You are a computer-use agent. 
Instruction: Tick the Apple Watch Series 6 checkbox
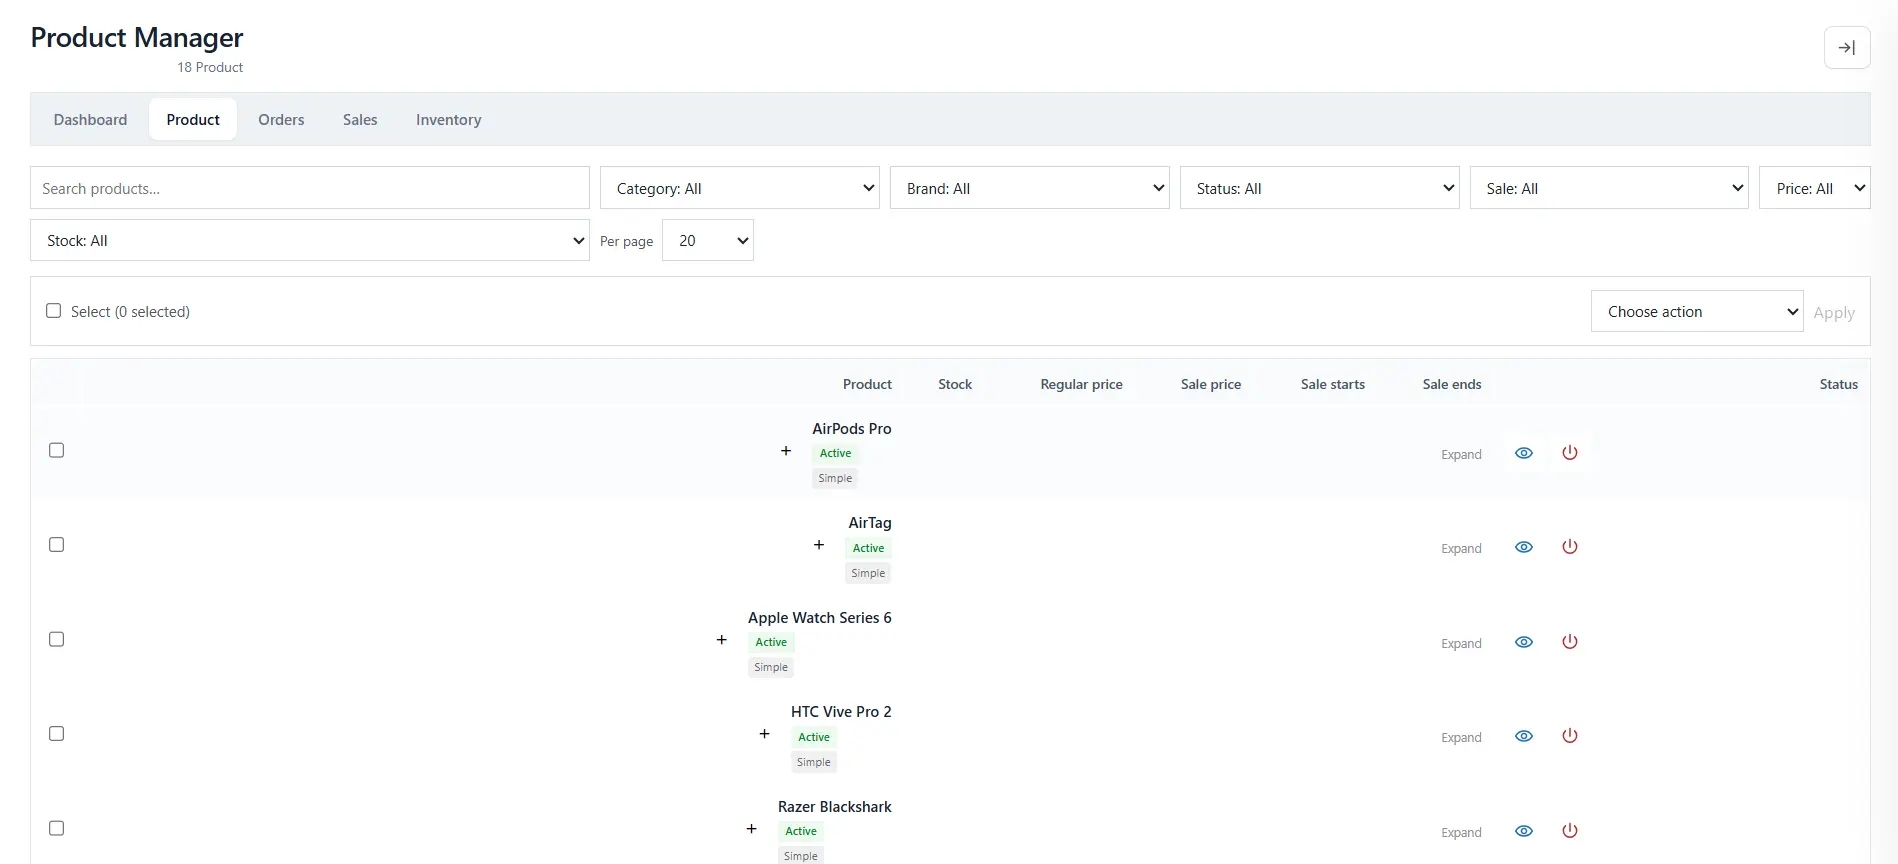pyautogui.click(x=57, y=639)
